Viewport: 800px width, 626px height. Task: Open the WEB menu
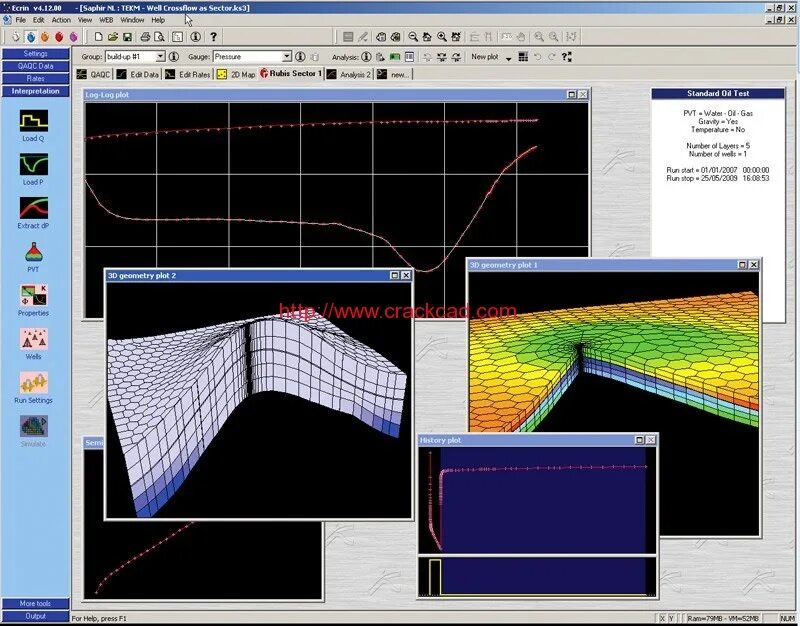pyautogui.click(x=106, y=20)
